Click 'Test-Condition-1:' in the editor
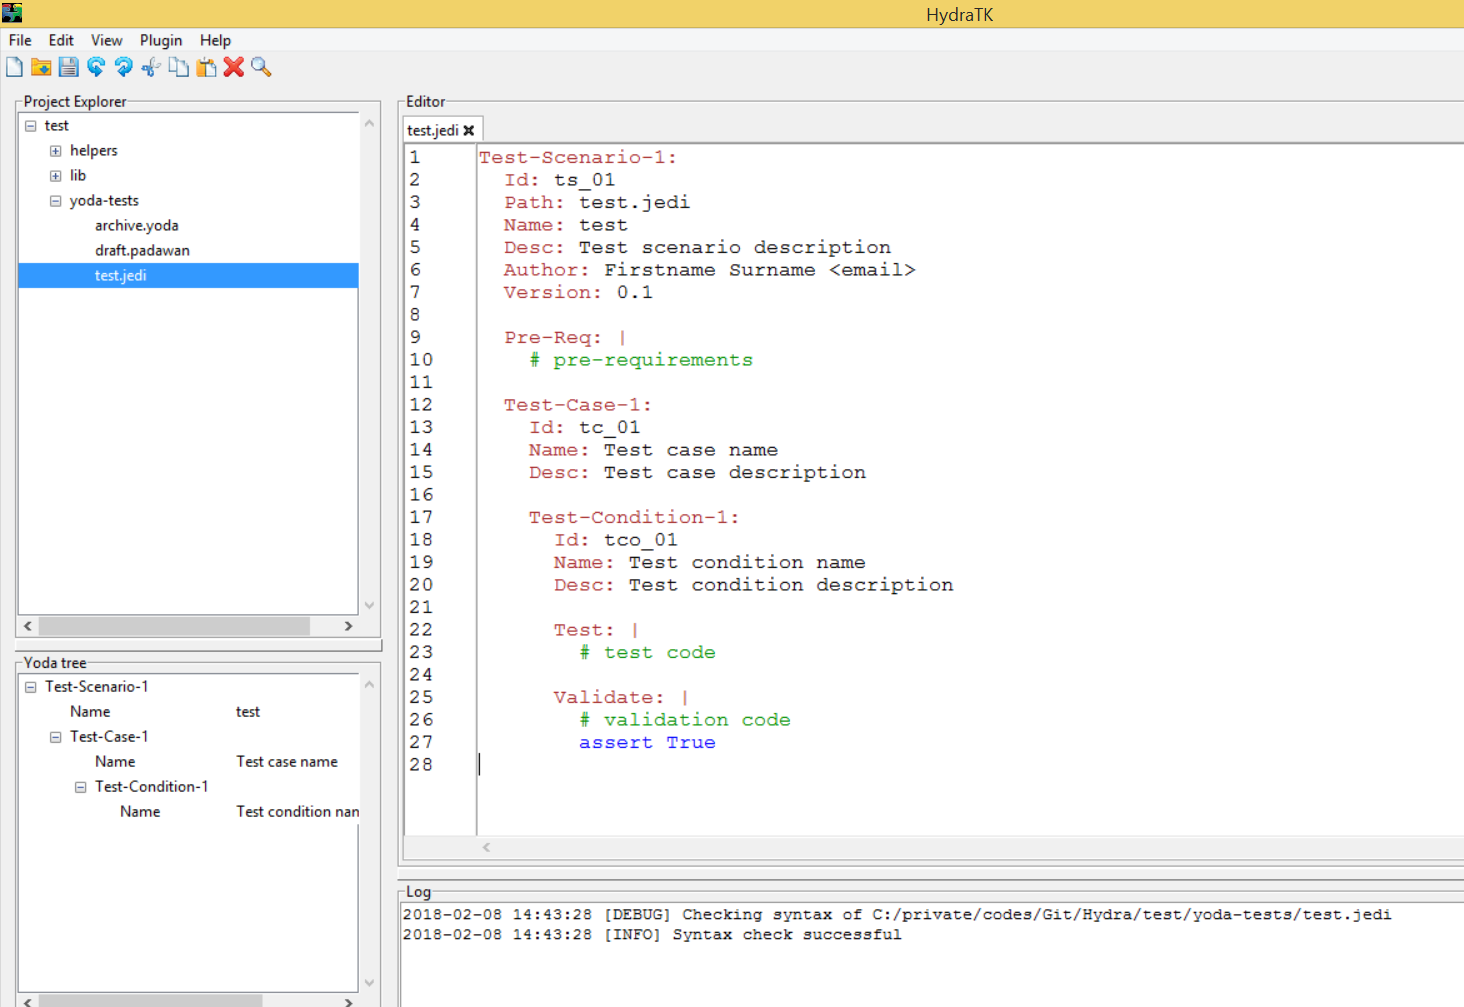The image size is (1464, 1007). click(x=634, y=517)
